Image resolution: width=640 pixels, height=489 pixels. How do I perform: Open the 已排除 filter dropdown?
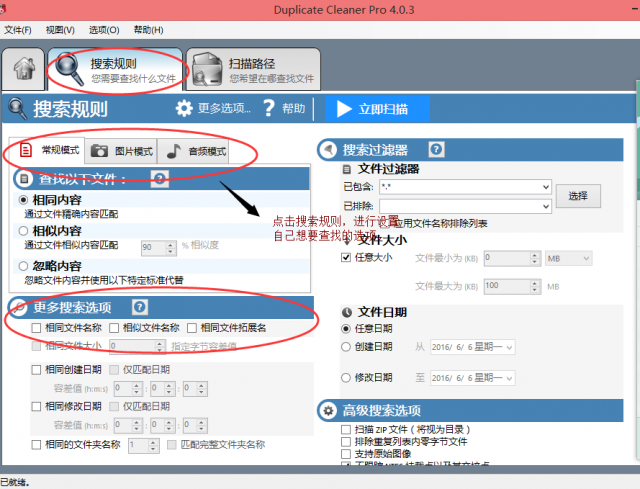click(x=546, y=206)
